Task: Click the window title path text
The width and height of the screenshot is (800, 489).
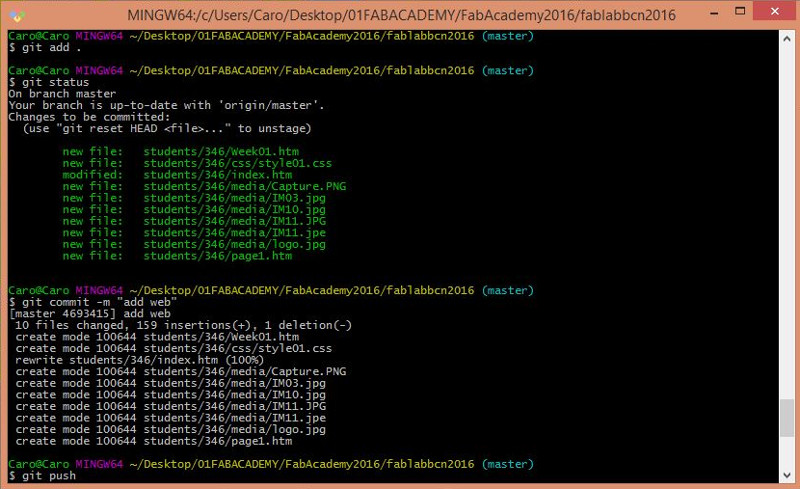Action: [402, 15]
